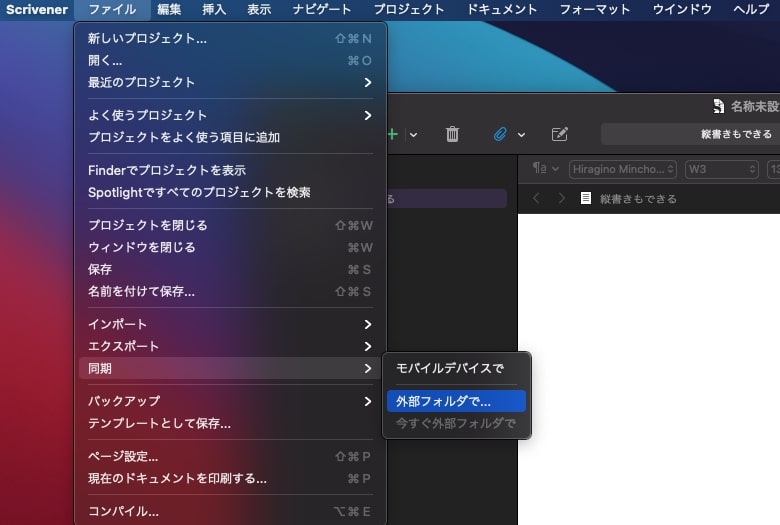
Task: Choose プロジェクトを閉じる
Action: coord(230,225)
